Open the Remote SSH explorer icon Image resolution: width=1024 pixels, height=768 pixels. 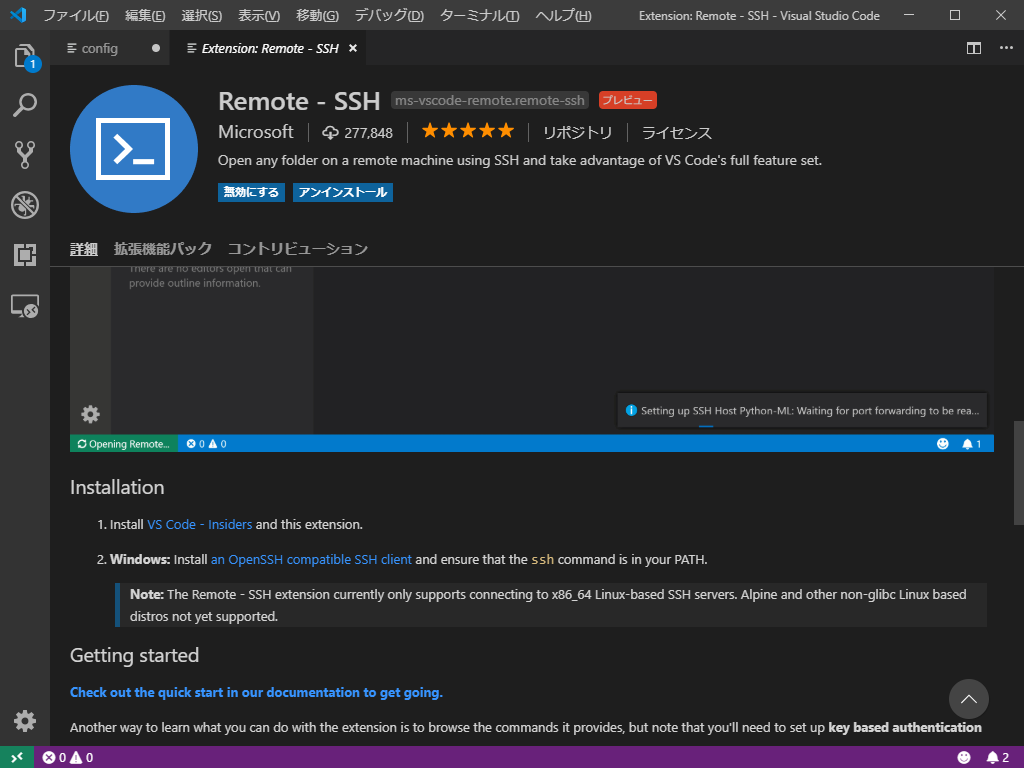25,306
